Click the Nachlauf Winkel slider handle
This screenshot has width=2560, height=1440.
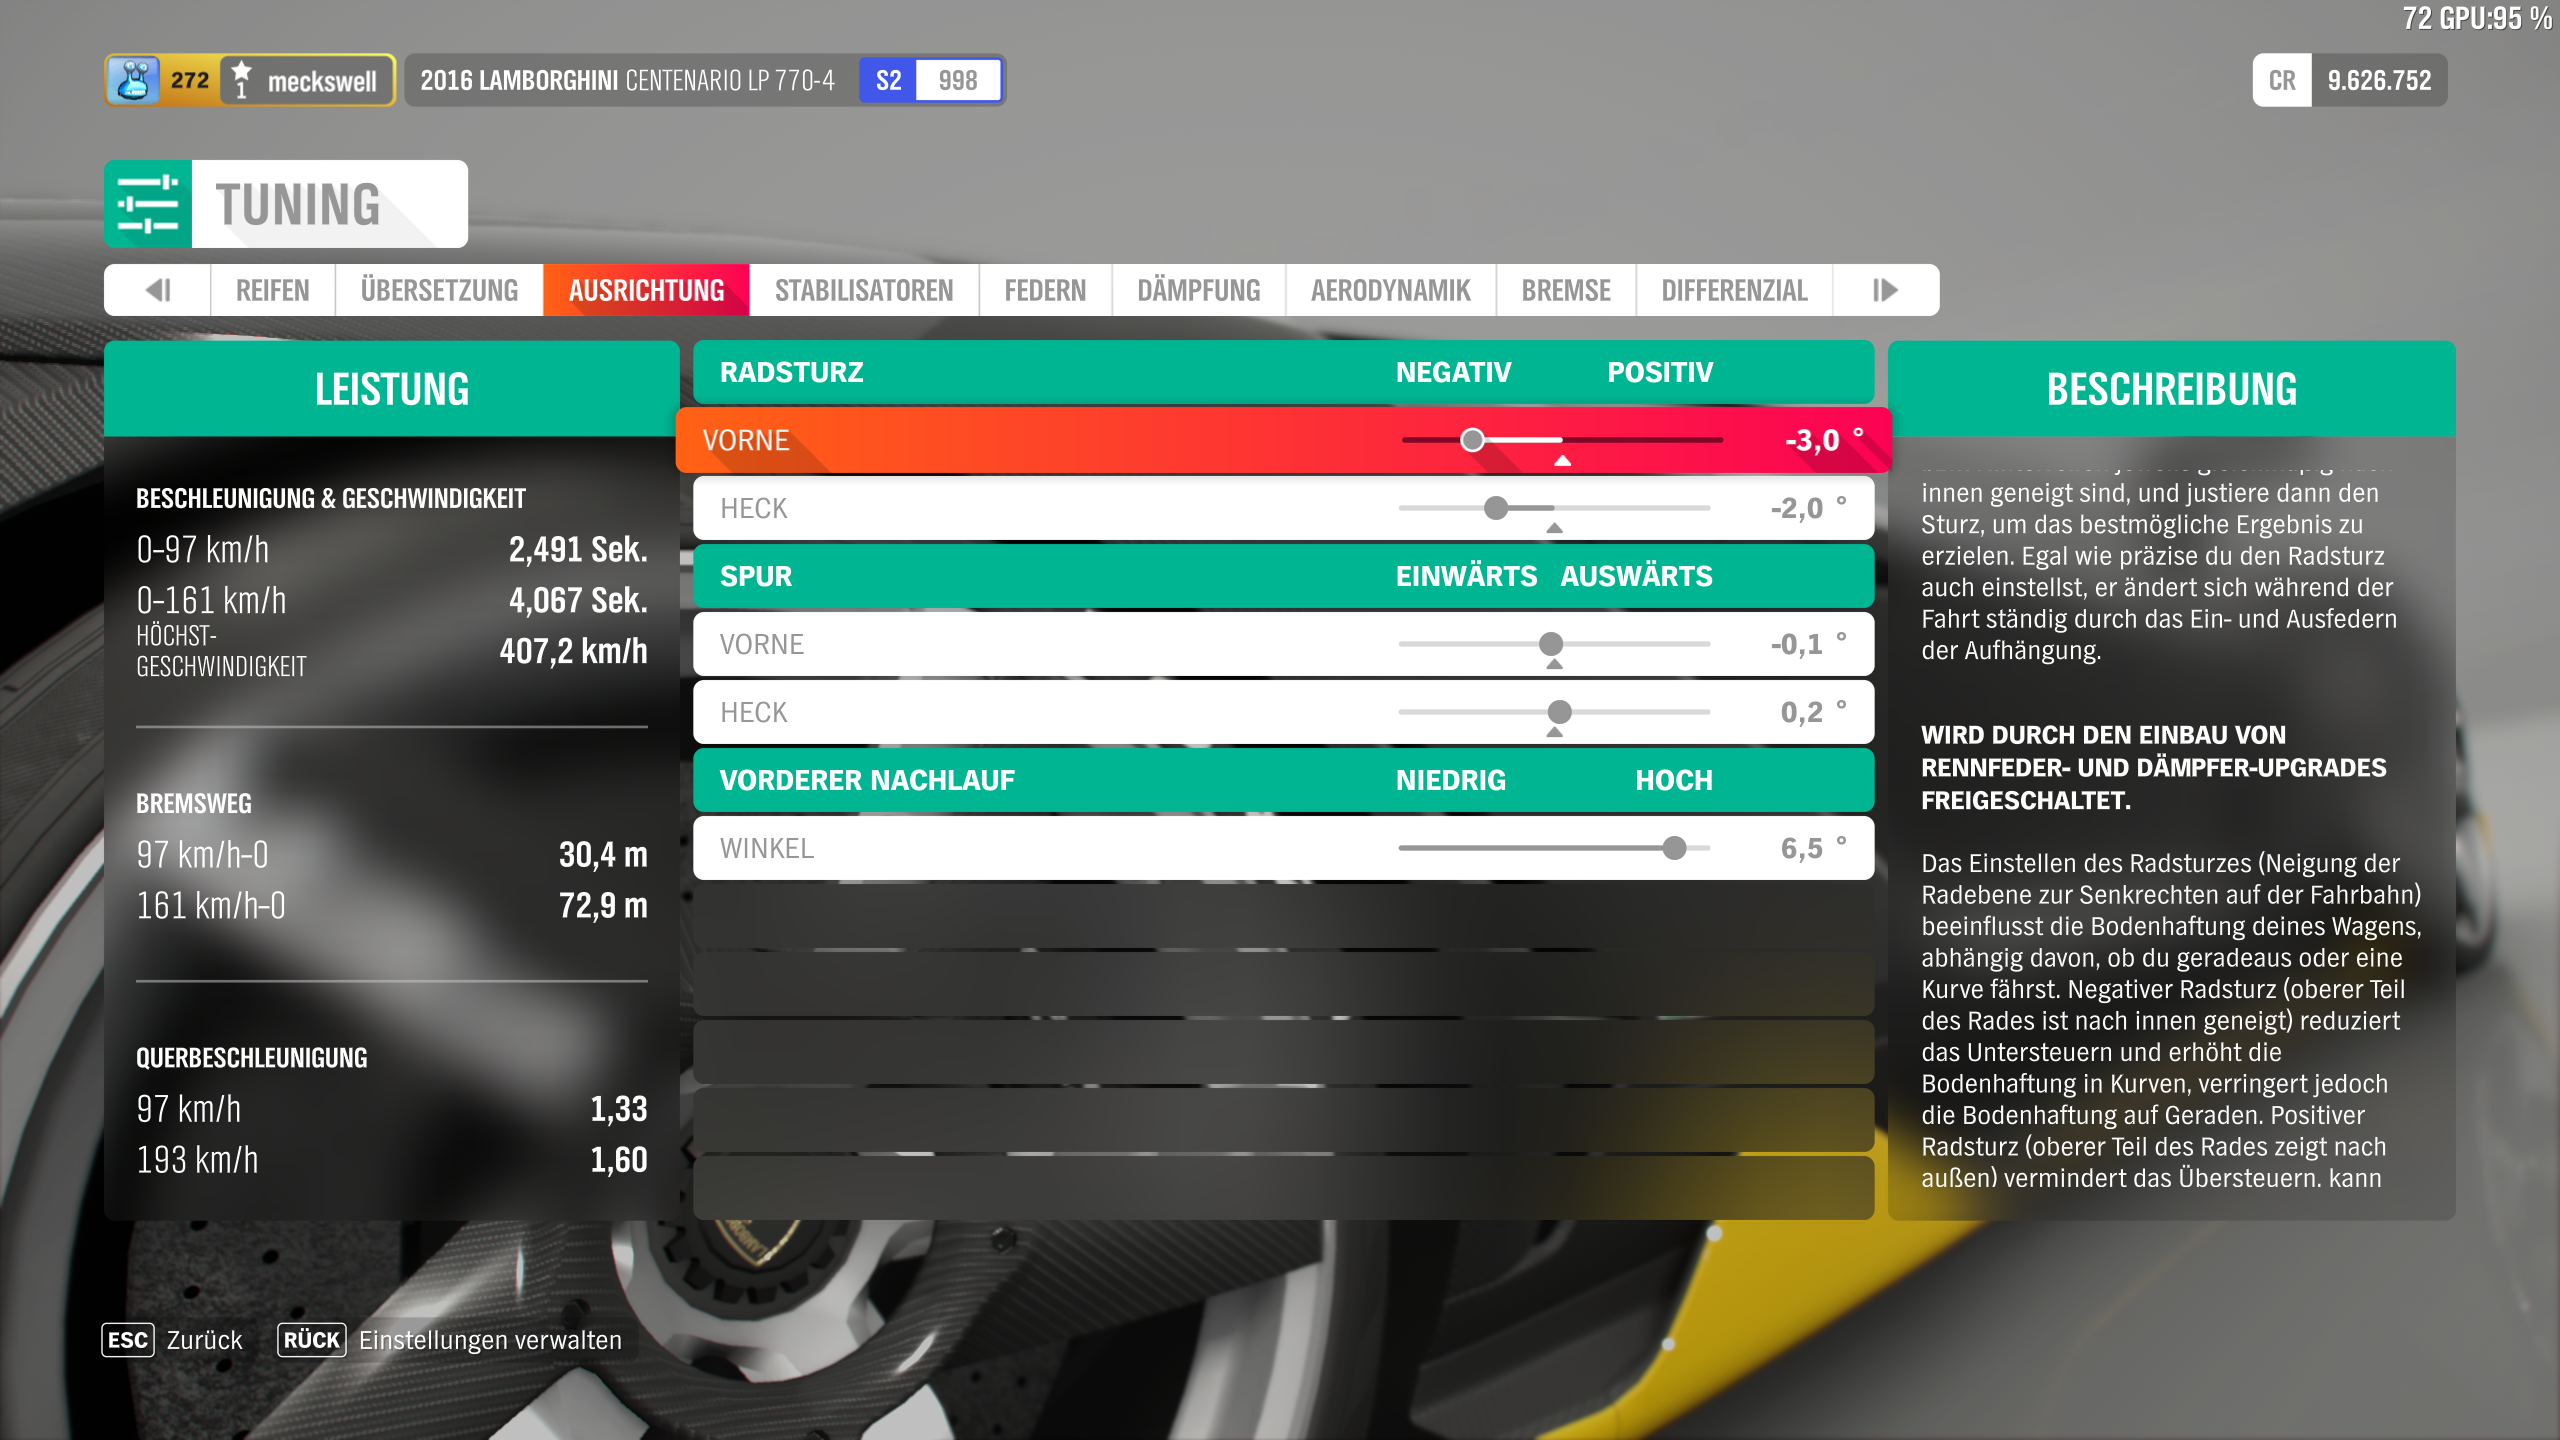click(1674, 848)
